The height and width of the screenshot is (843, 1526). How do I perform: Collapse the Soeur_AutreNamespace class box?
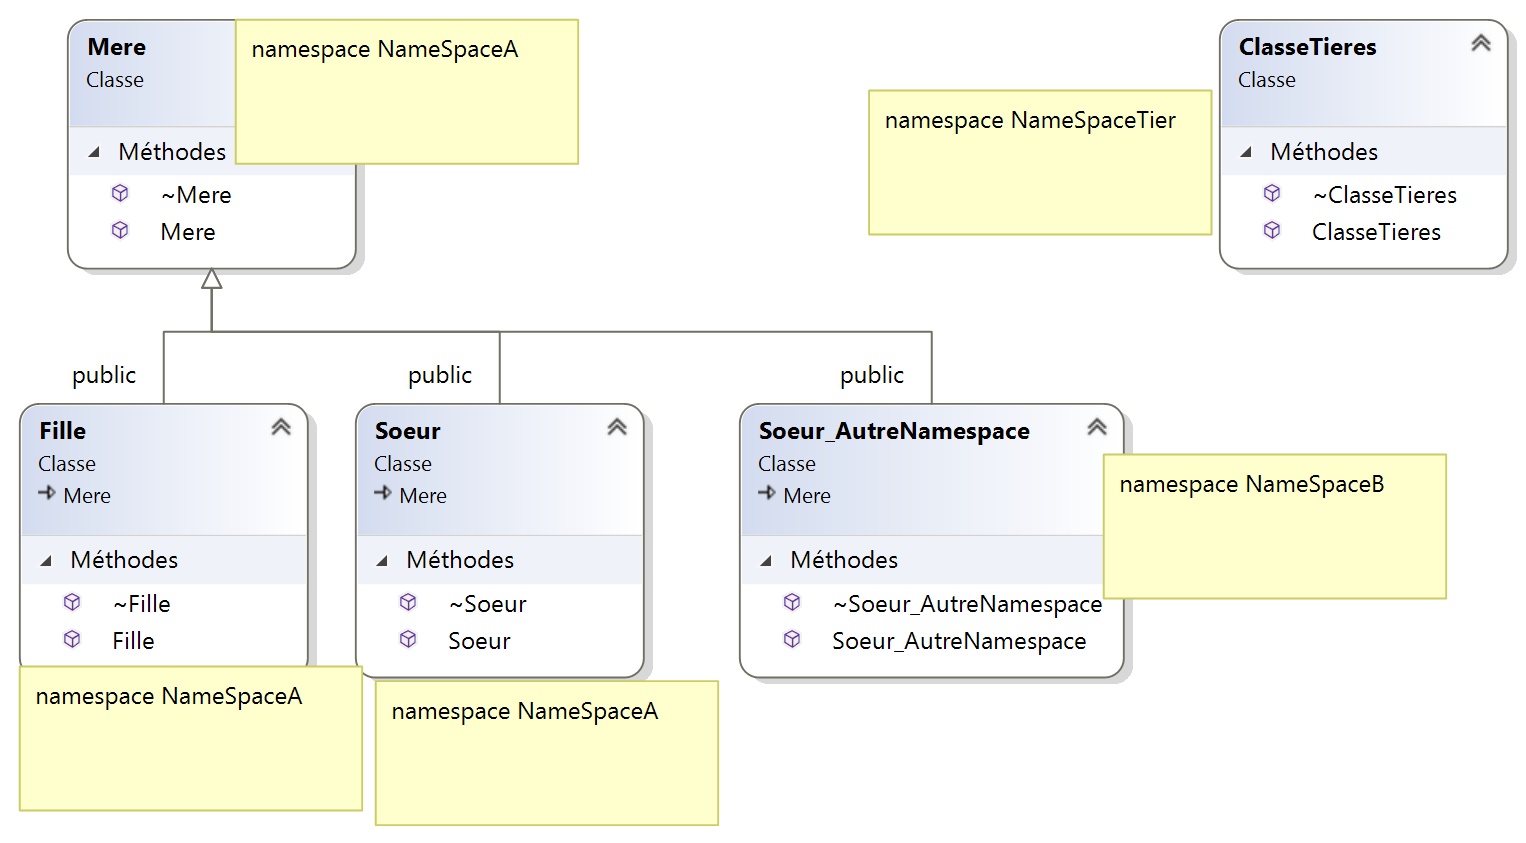[1097, 427]
